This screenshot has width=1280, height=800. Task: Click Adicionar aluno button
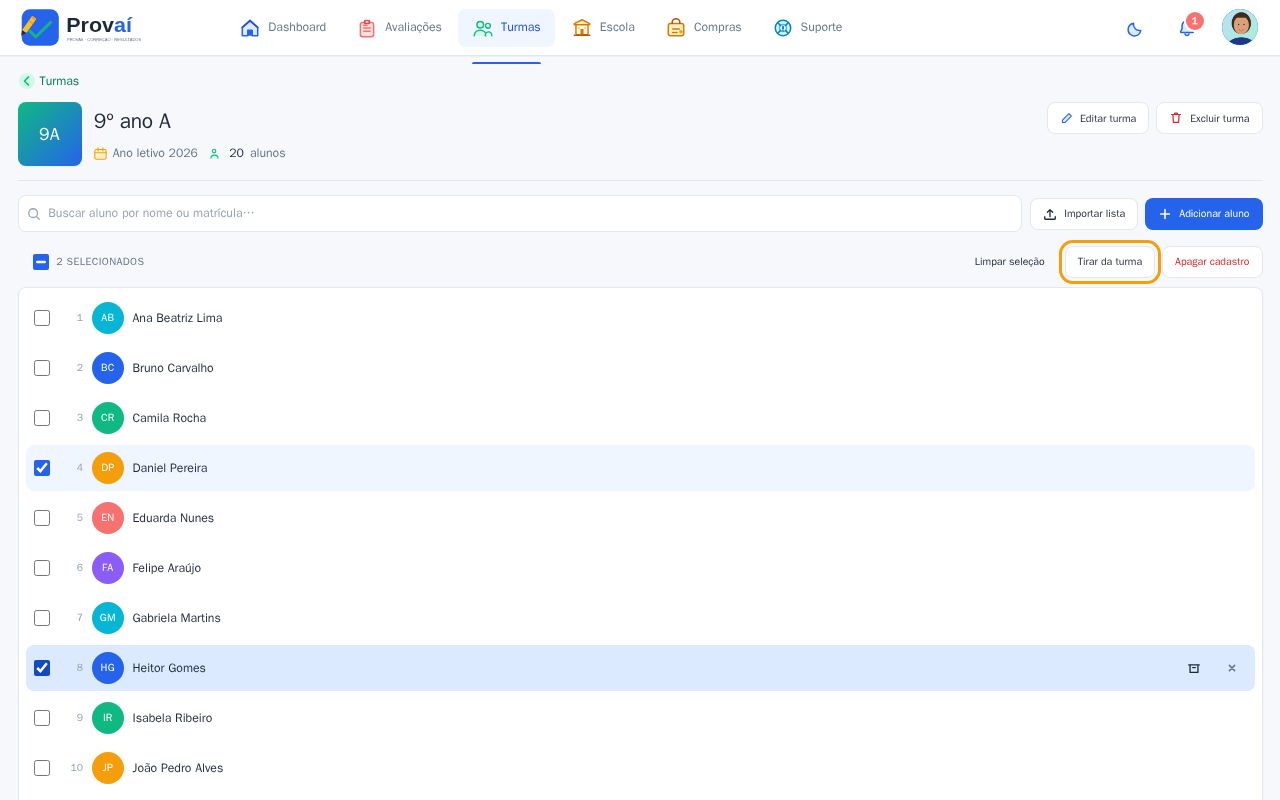(1204, 214)
